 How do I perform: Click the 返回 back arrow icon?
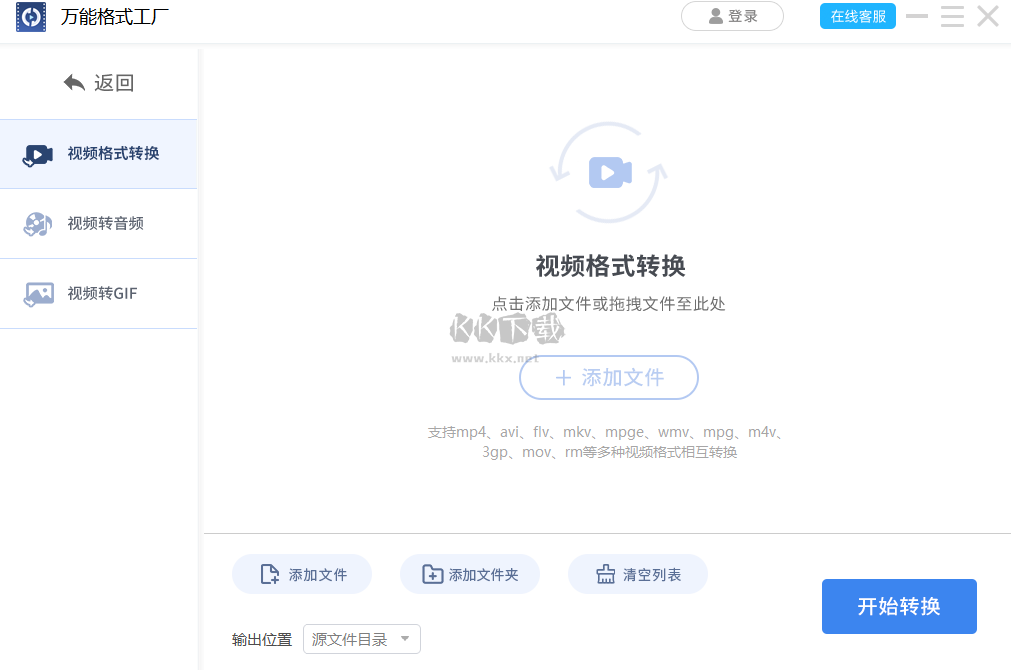click(x=74, y=82)
